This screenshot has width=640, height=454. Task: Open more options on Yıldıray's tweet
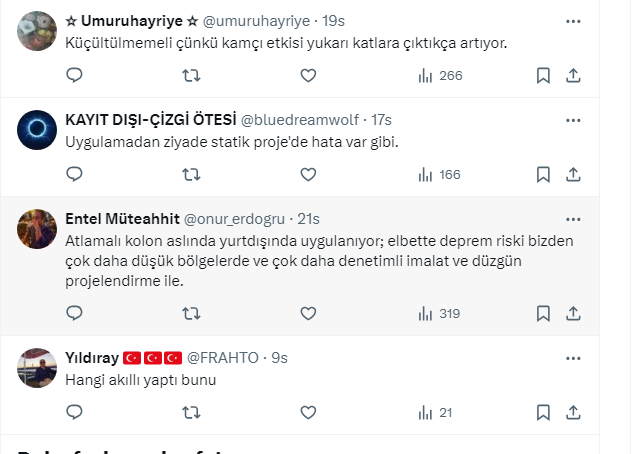tap(573, 357)
